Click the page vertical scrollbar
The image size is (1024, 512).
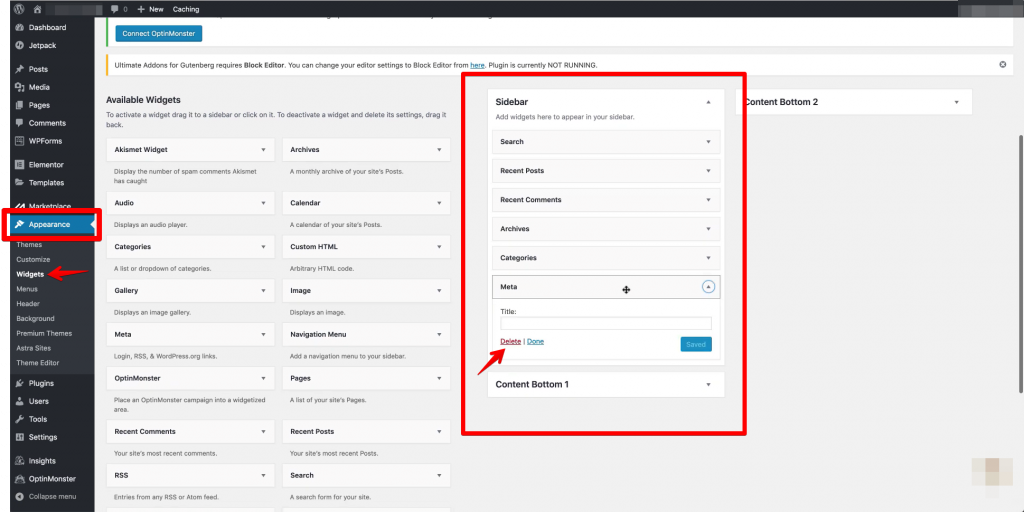1020,264
